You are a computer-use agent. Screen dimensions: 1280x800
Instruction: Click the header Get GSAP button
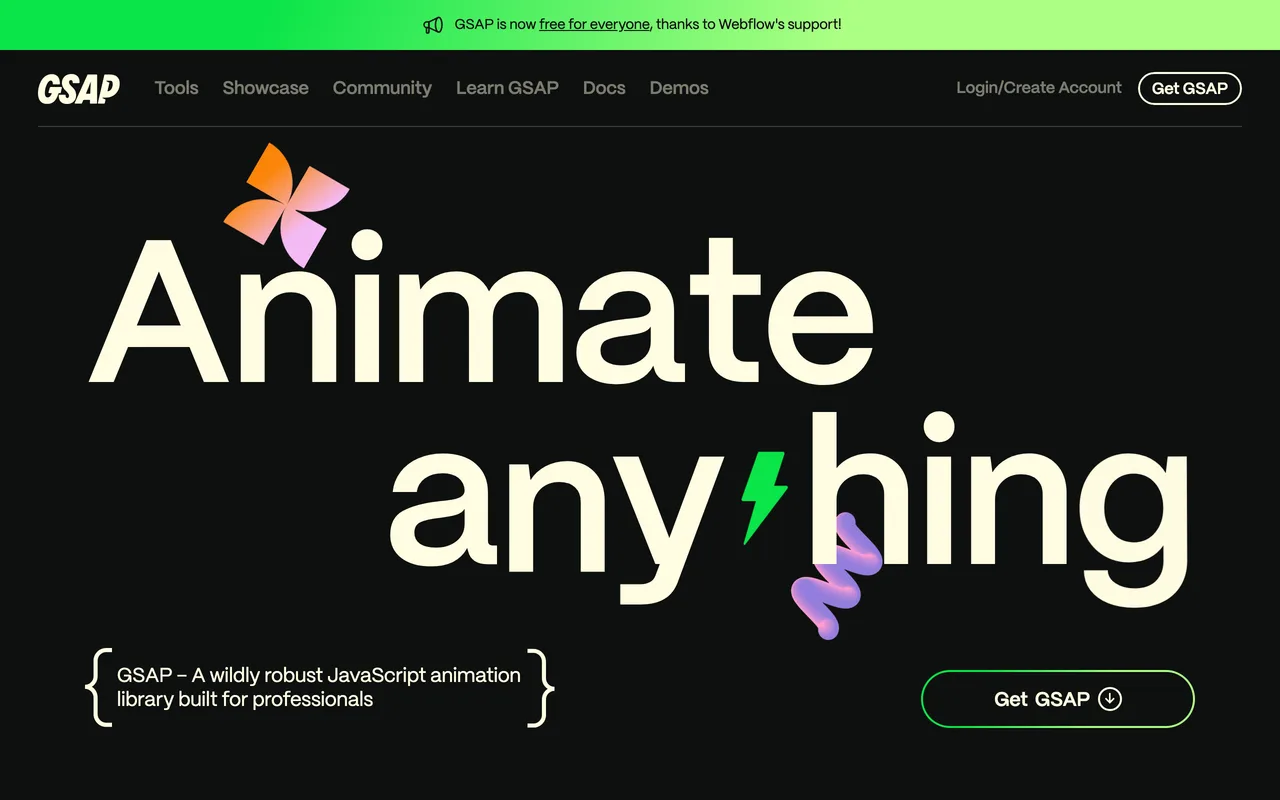(1190, 88)
